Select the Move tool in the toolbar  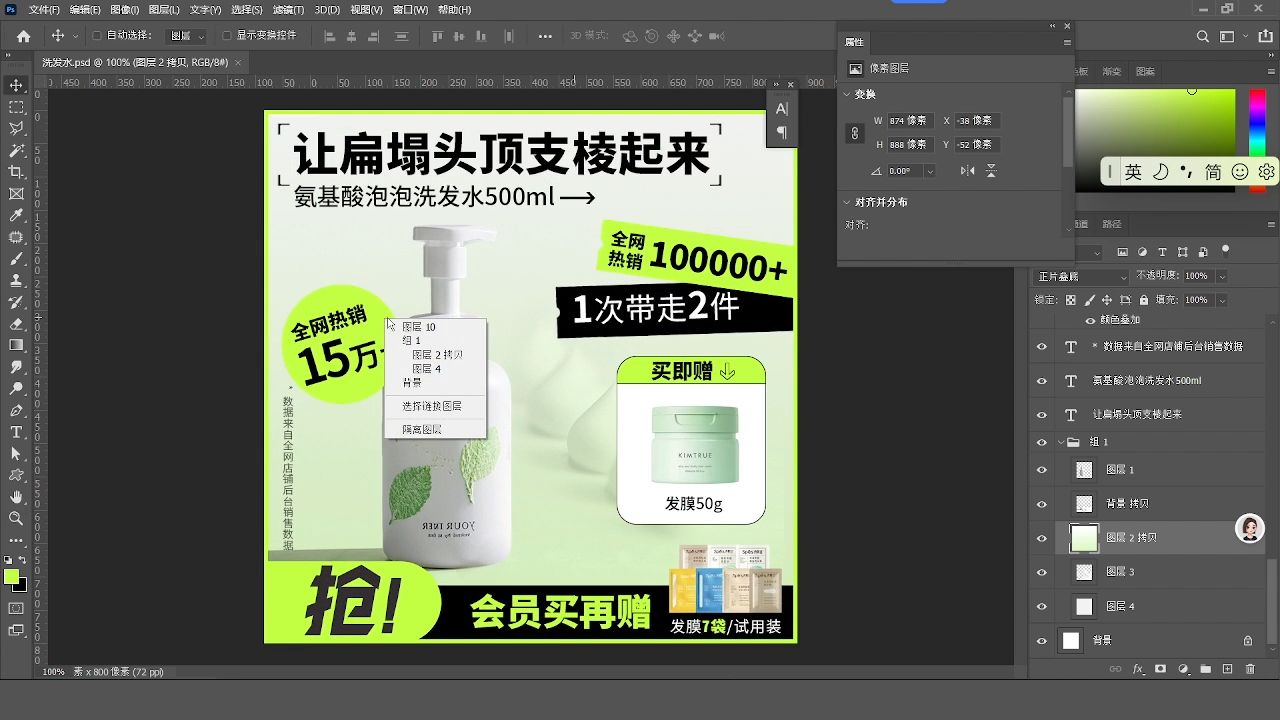pos(15,85)
